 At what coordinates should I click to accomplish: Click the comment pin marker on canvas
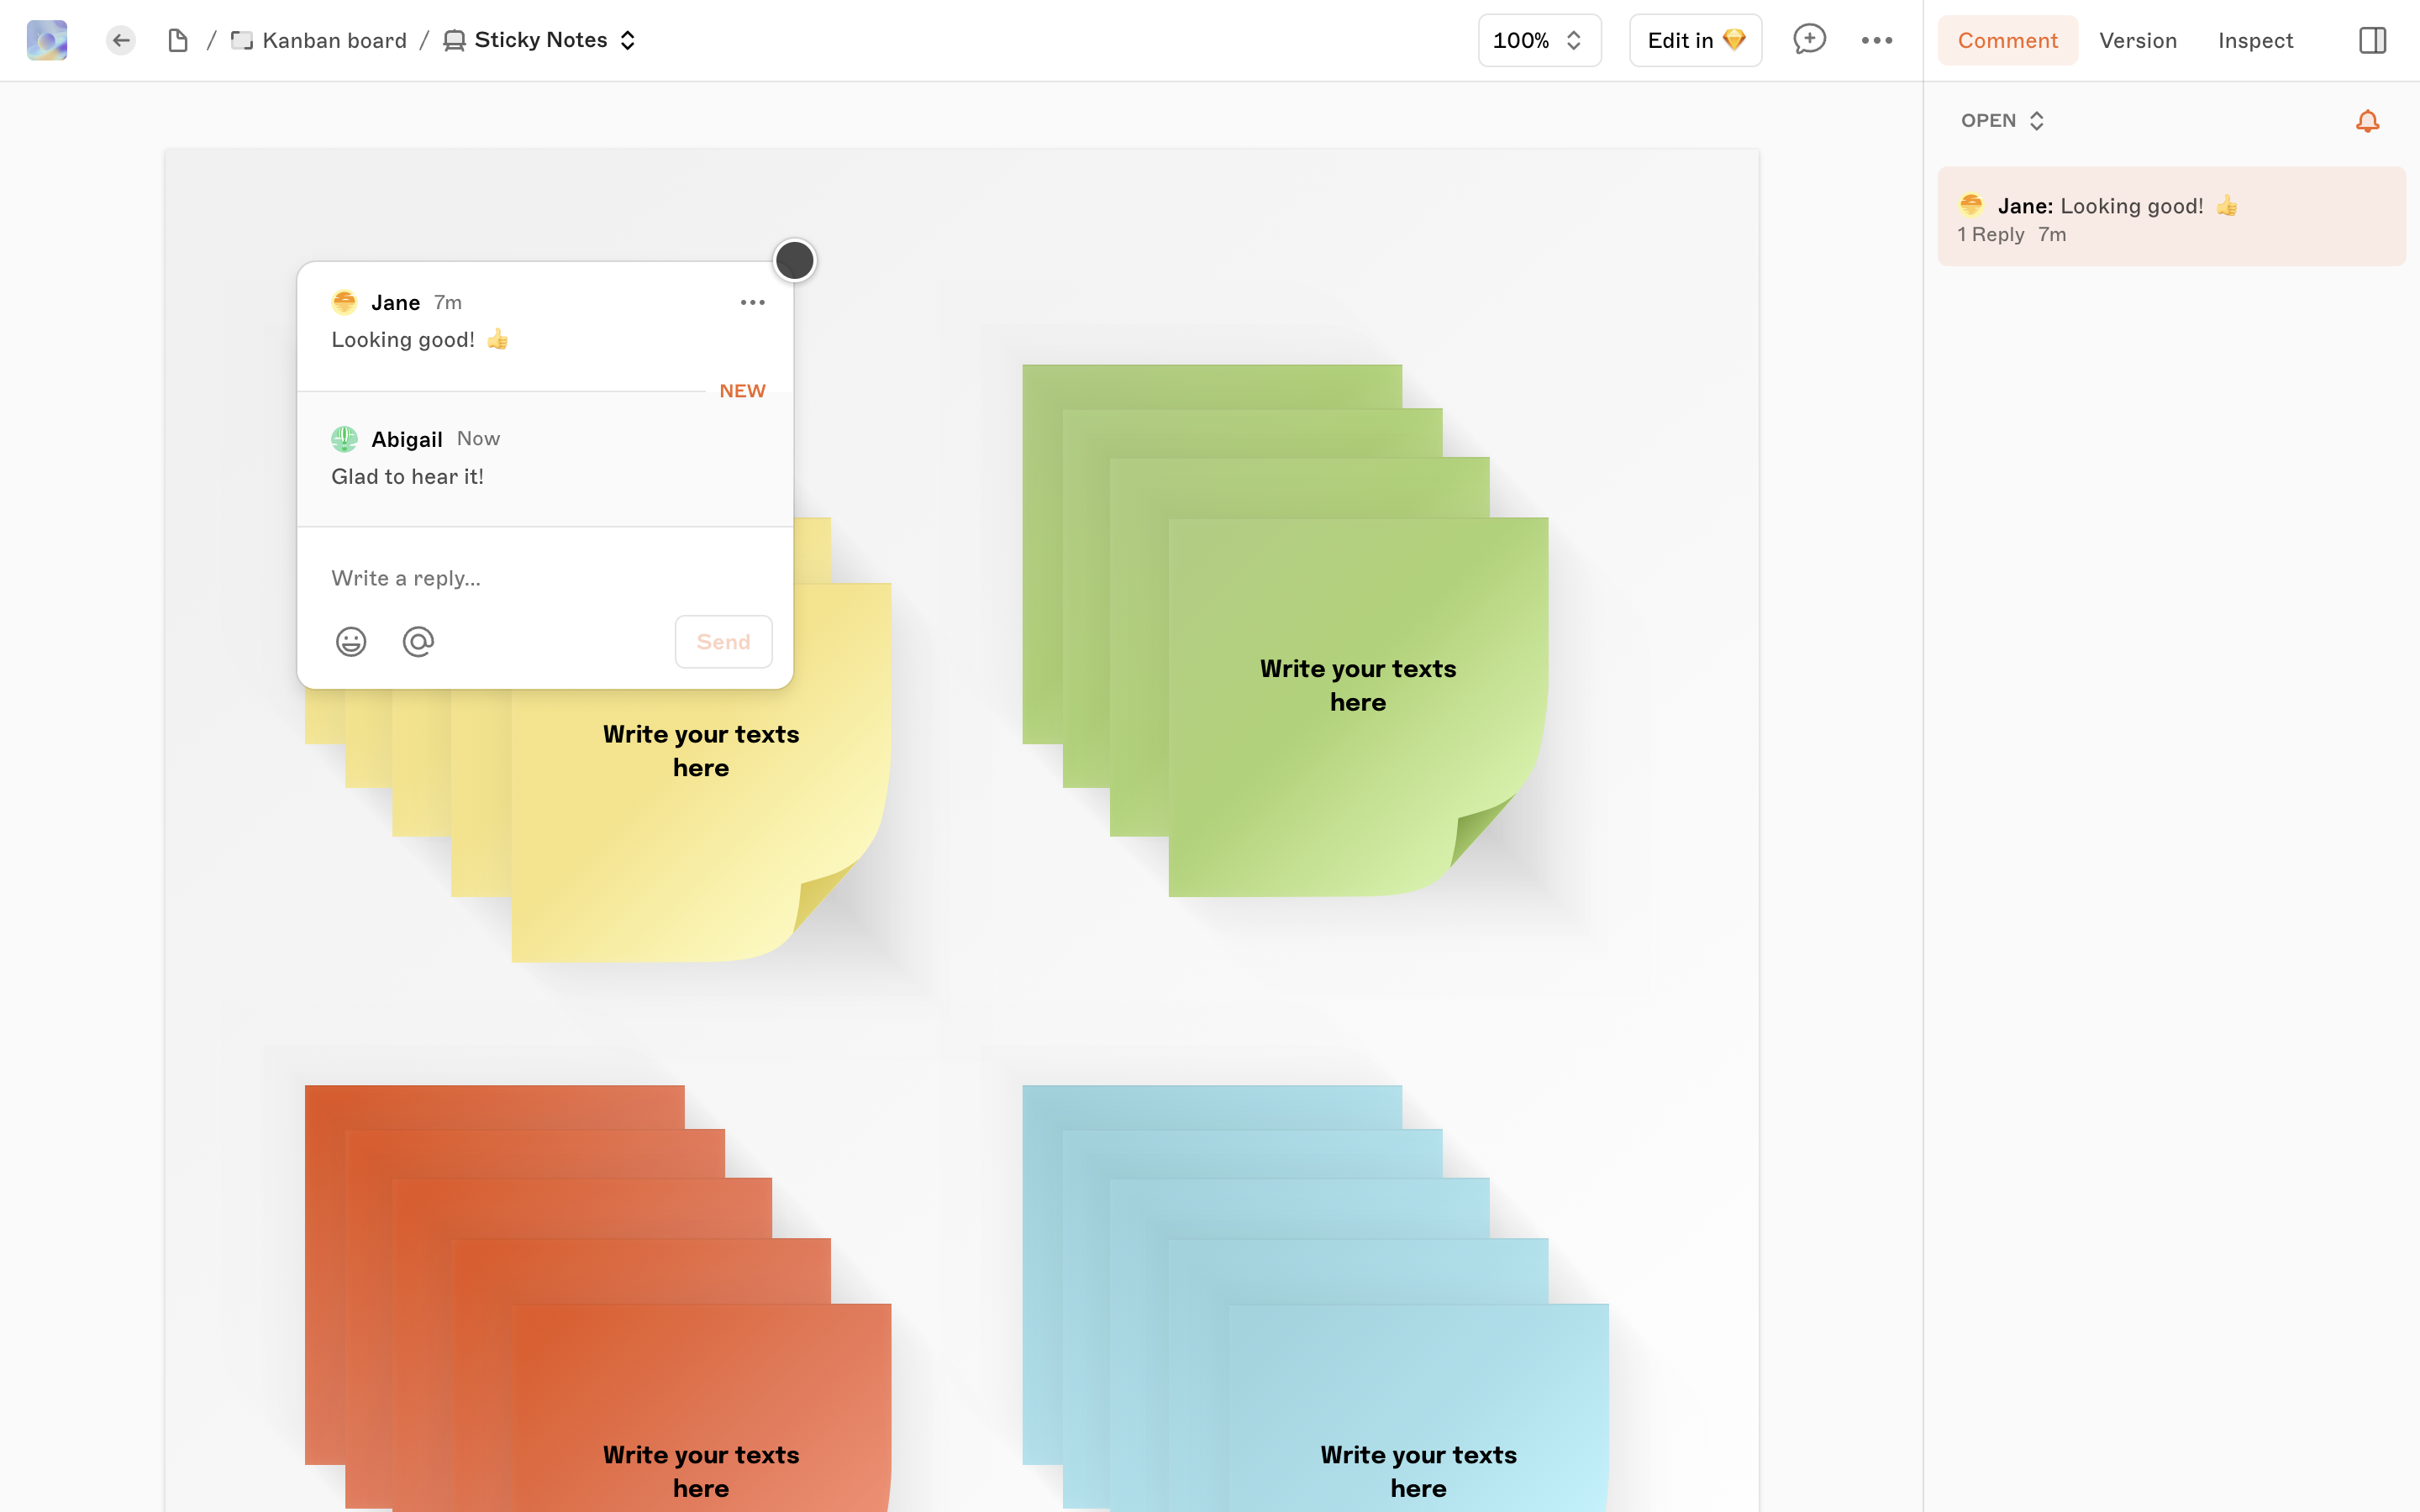[795, 260]
